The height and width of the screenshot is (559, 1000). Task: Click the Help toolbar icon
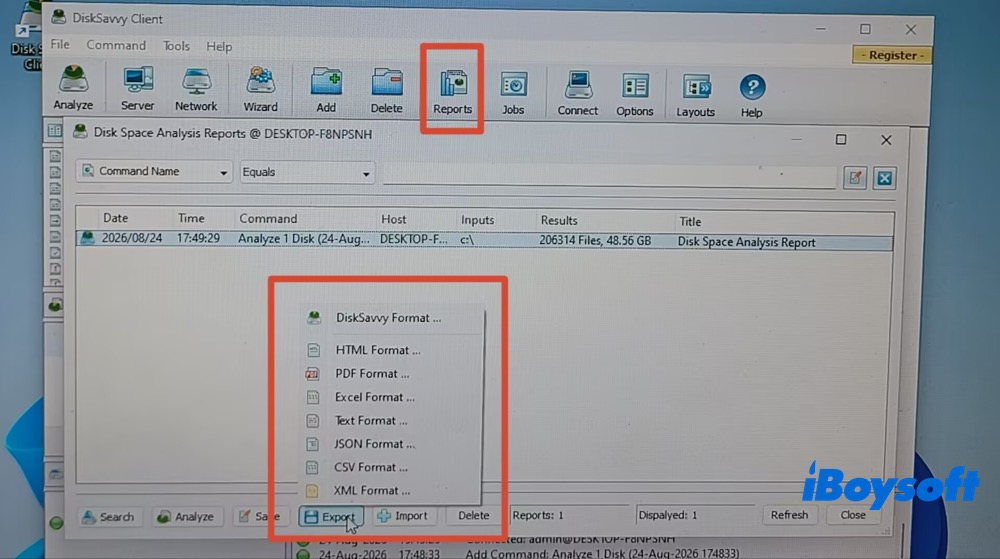(751, 95)
